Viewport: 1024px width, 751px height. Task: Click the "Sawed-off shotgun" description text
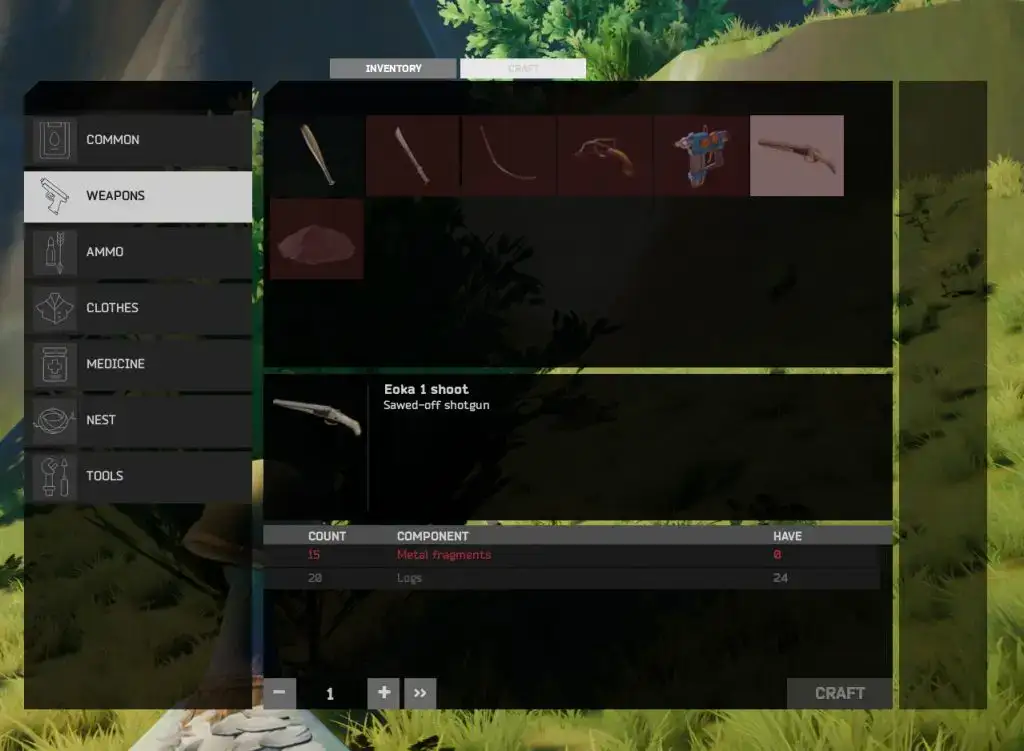coord(436,406)
